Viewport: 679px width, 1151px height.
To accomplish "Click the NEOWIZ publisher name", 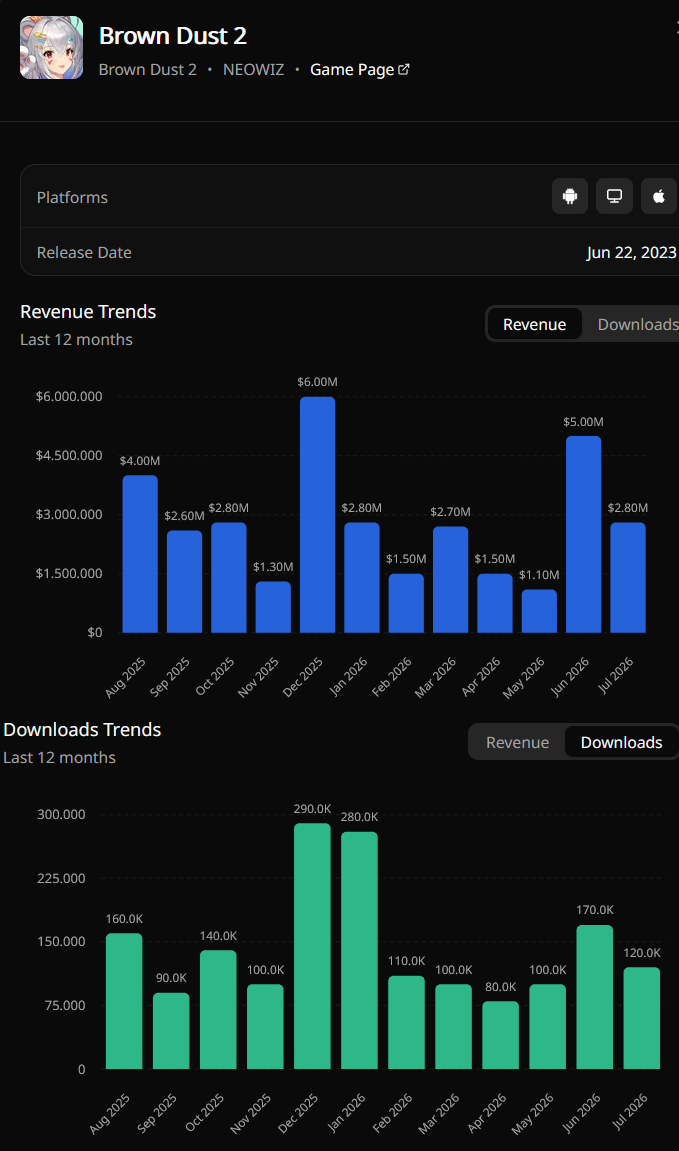I will pos(253,70).
